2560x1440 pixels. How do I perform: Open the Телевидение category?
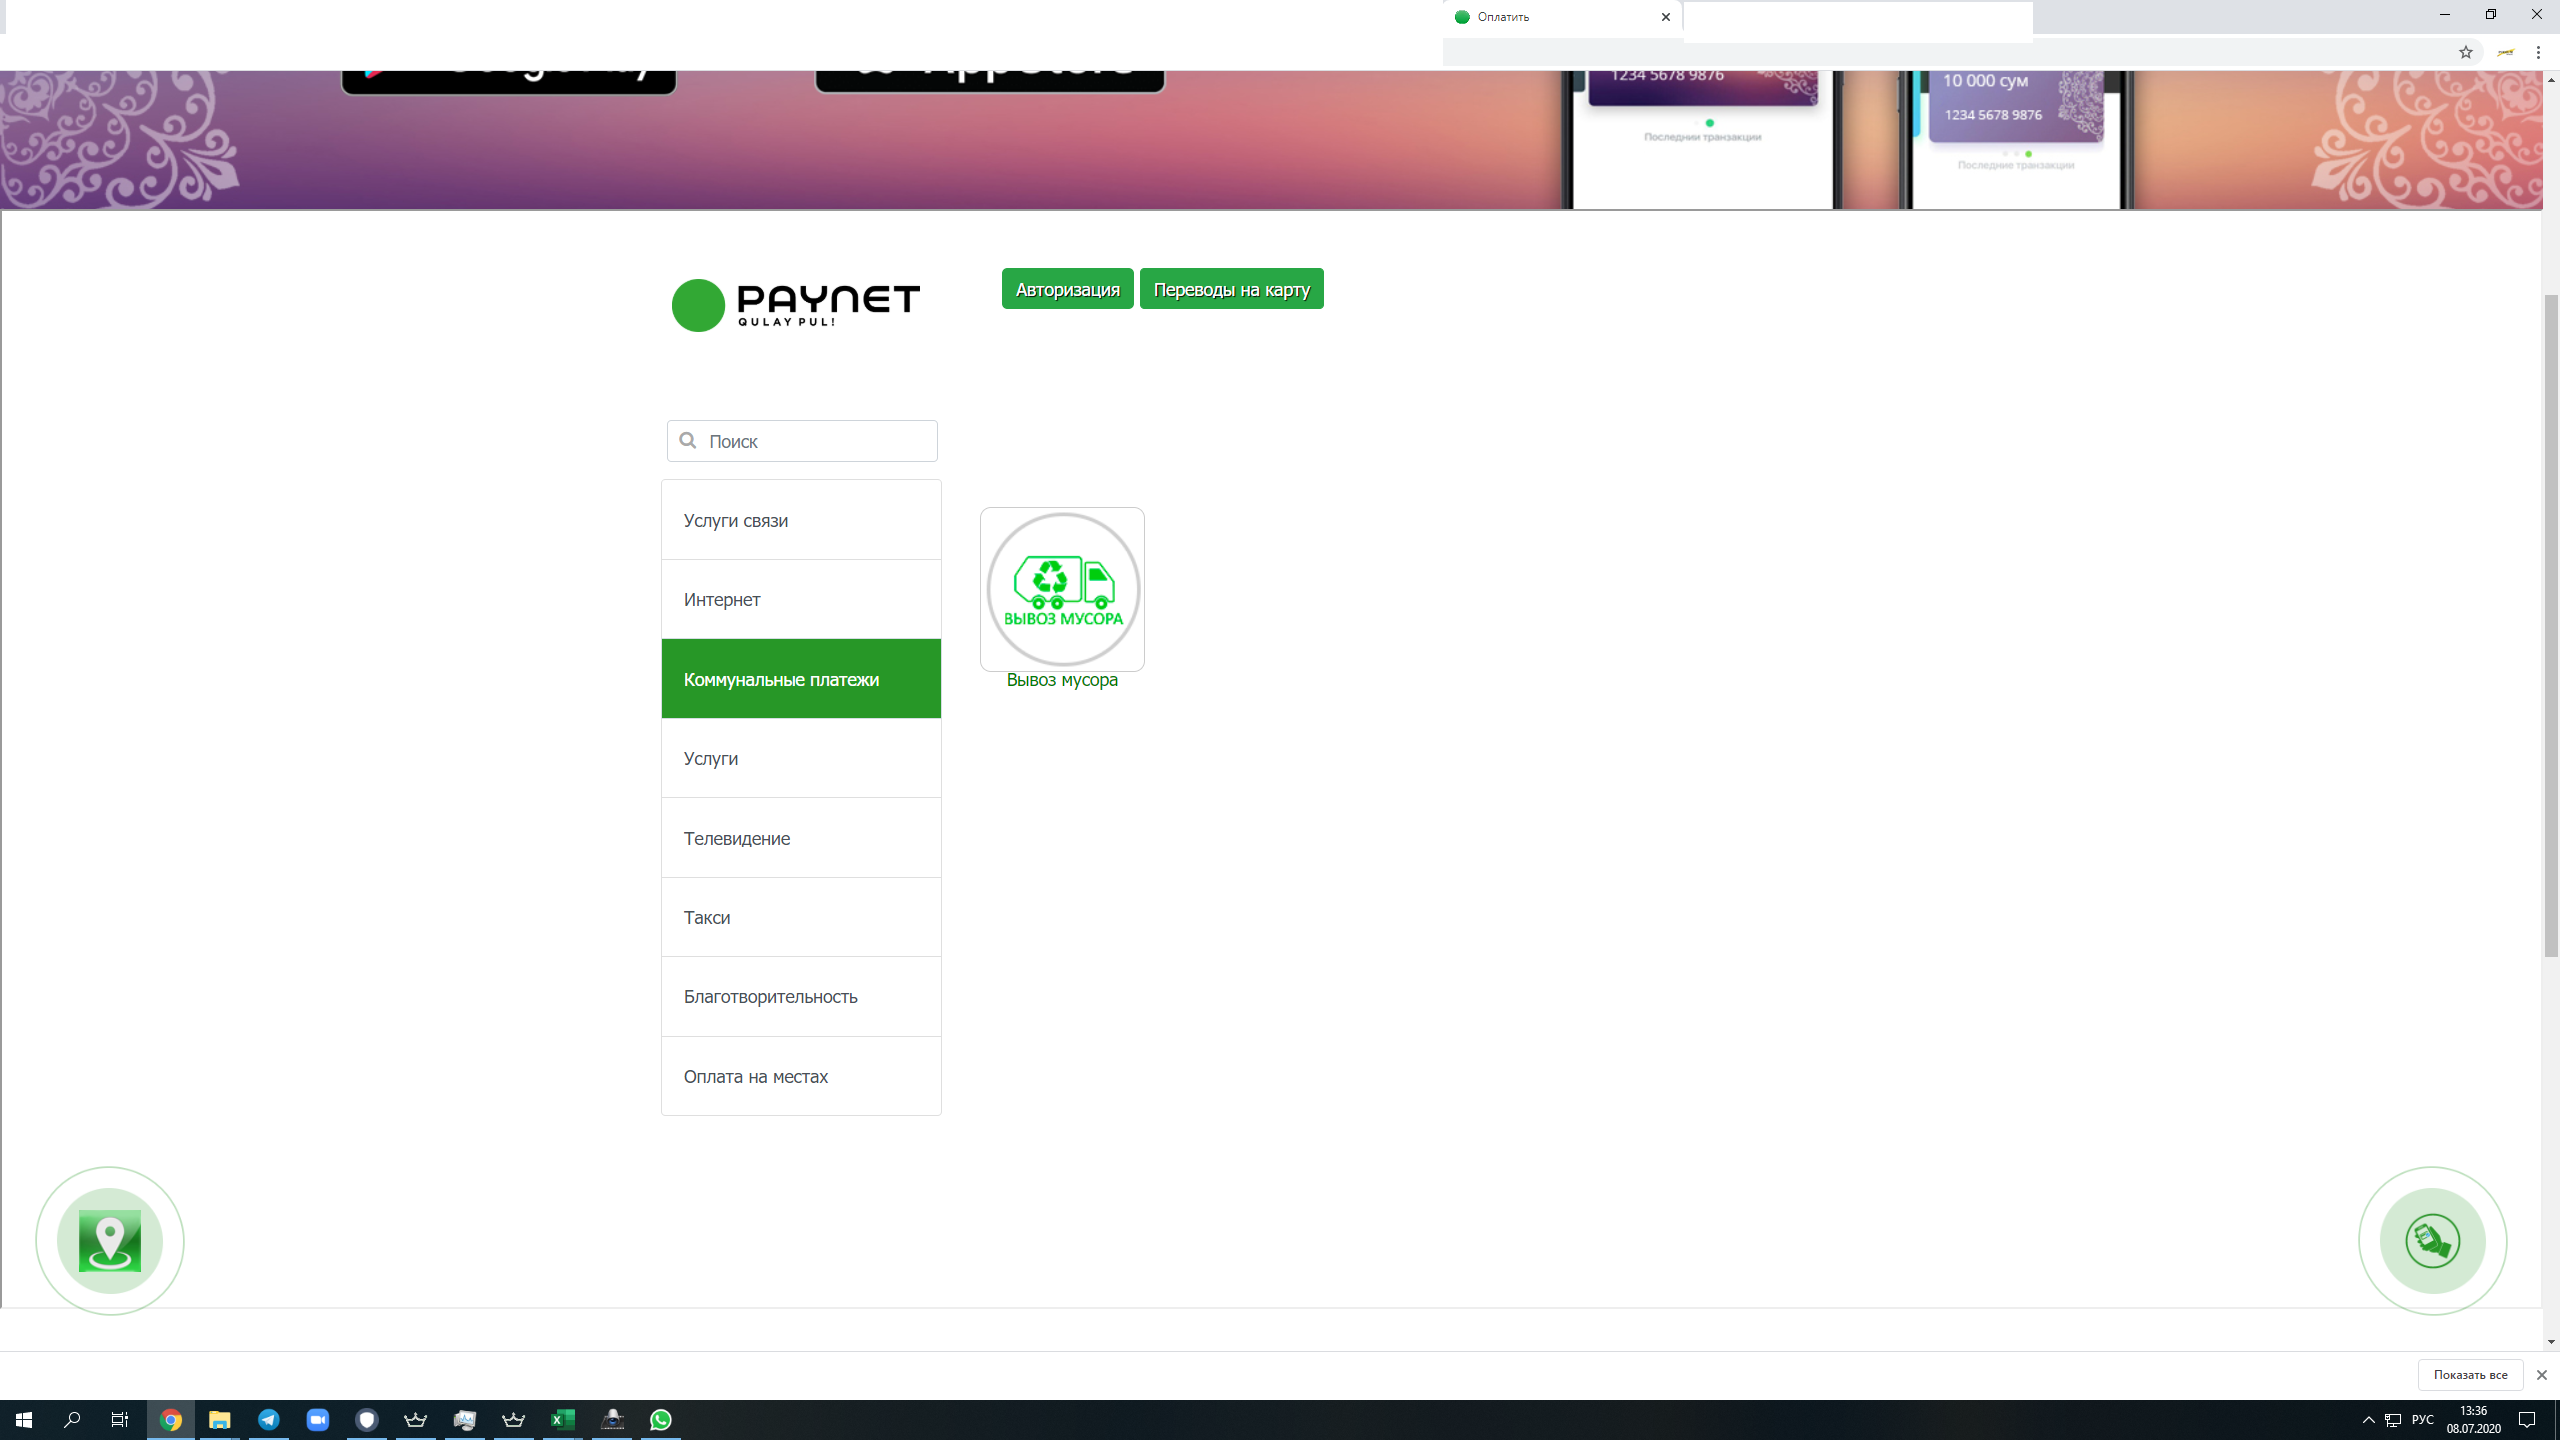pos(801,838)
